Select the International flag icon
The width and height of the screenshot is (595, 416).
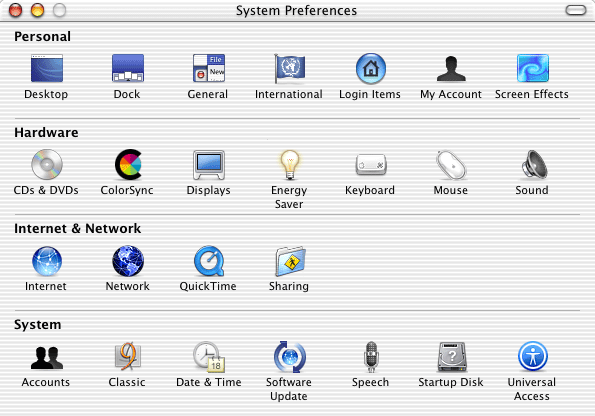pyautogui.click(x=290, y=68)
